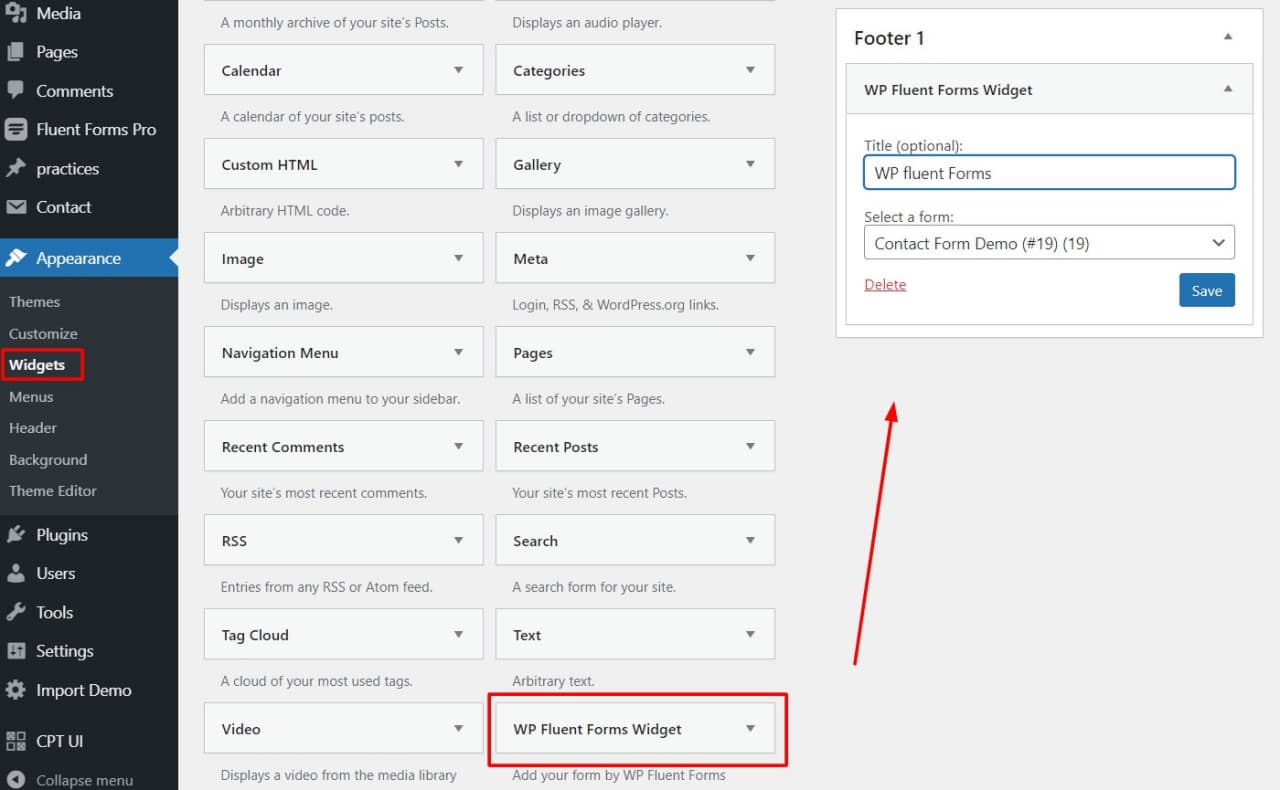Open Import Demo menu label
The image size is (1280, 790).
tap(84, 690)
